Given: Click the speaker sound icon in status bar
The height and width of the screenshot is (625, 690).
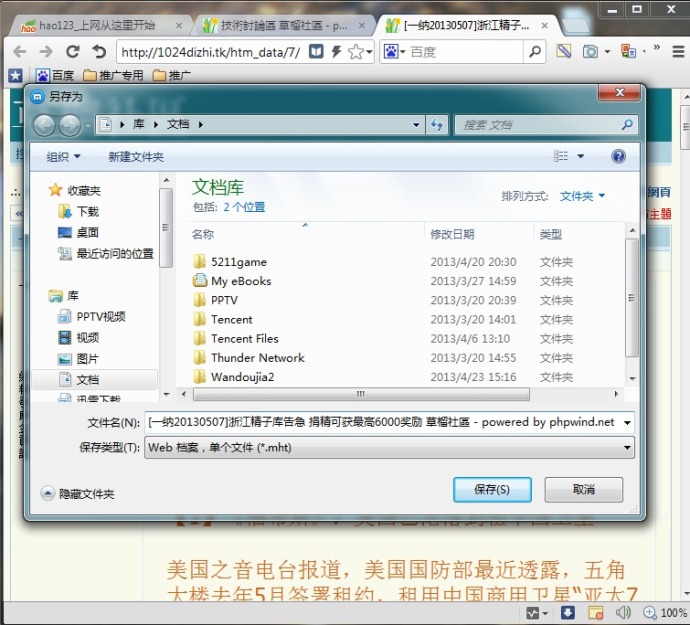Looking at the screenshot, I should coord(623,613).
